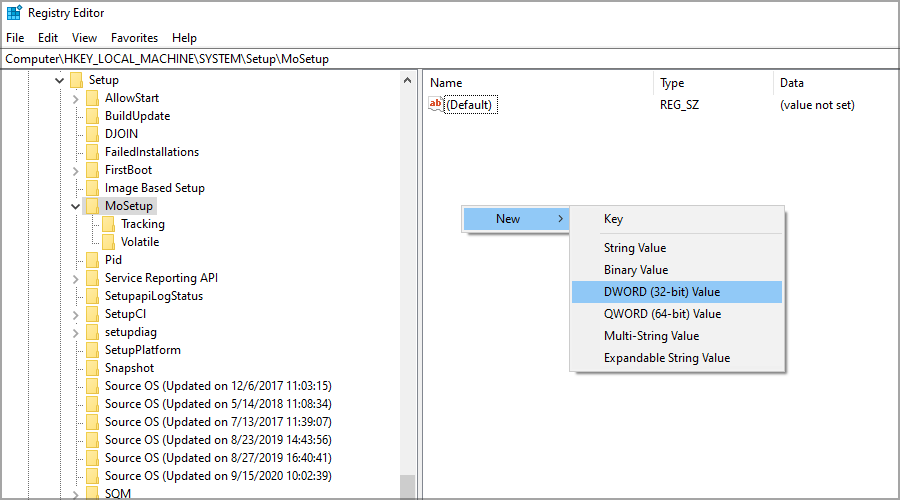This screenshot has width=900, height=500.
Task: Collapse the MoSetup key in tree
Action: point(76,206)
